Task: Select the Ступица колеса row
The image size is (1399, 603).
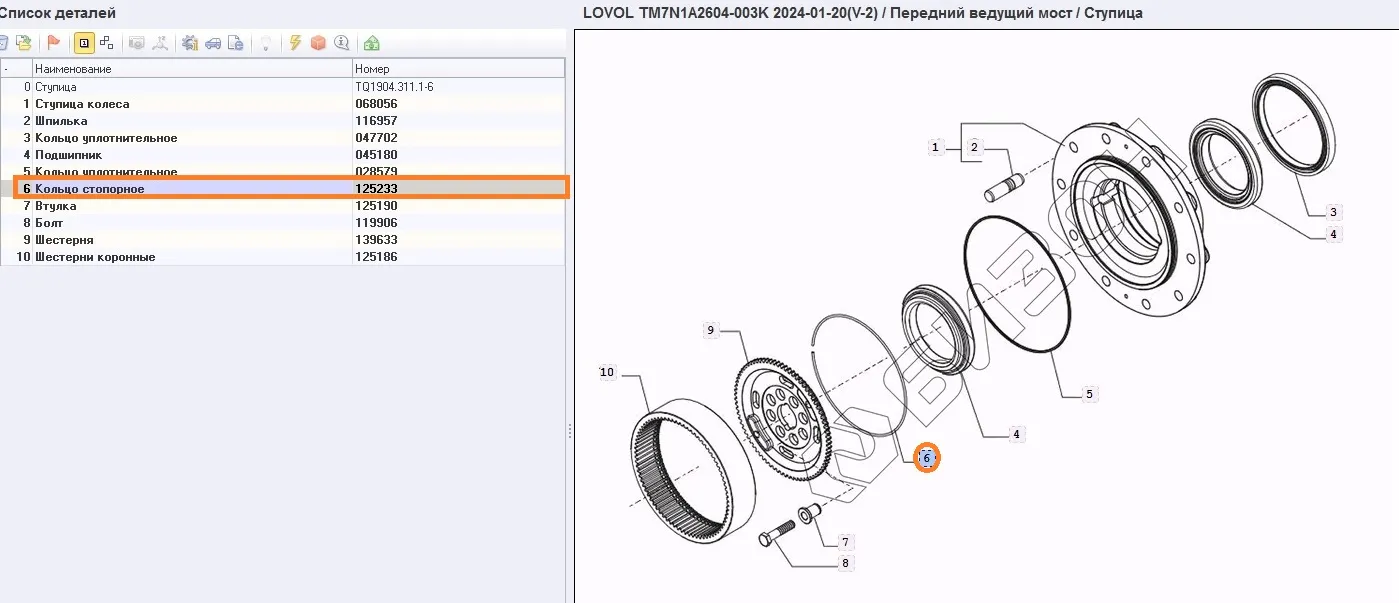Action: [82, 104]
